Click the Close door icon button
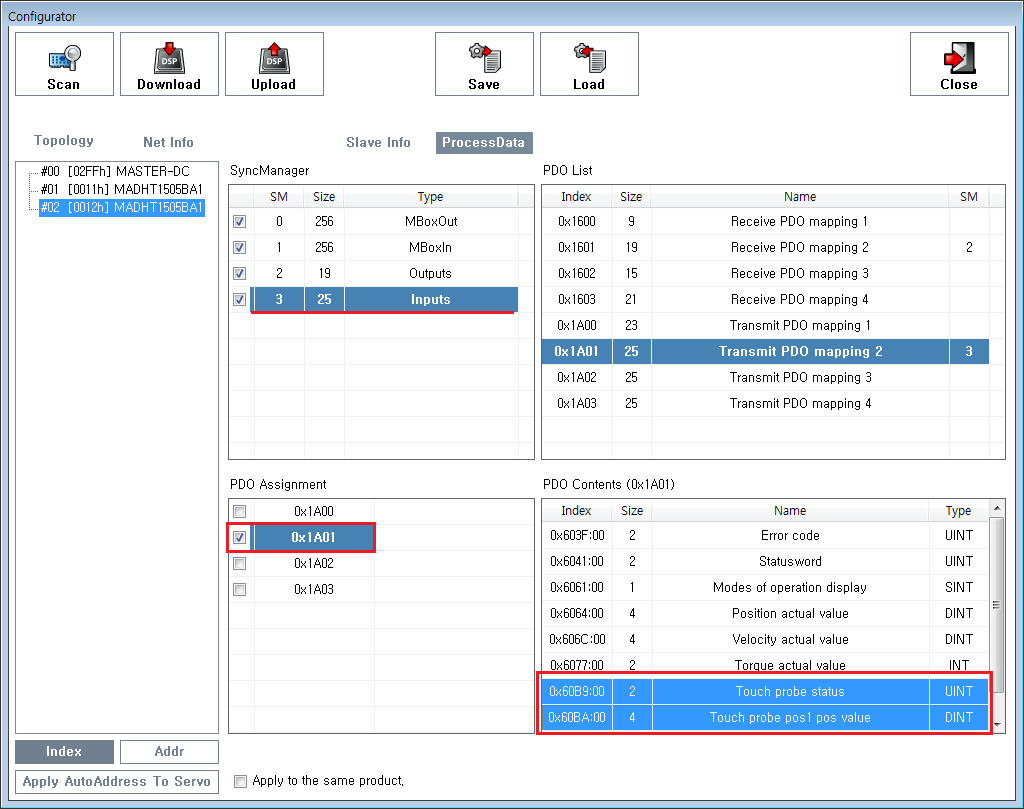 958,64
